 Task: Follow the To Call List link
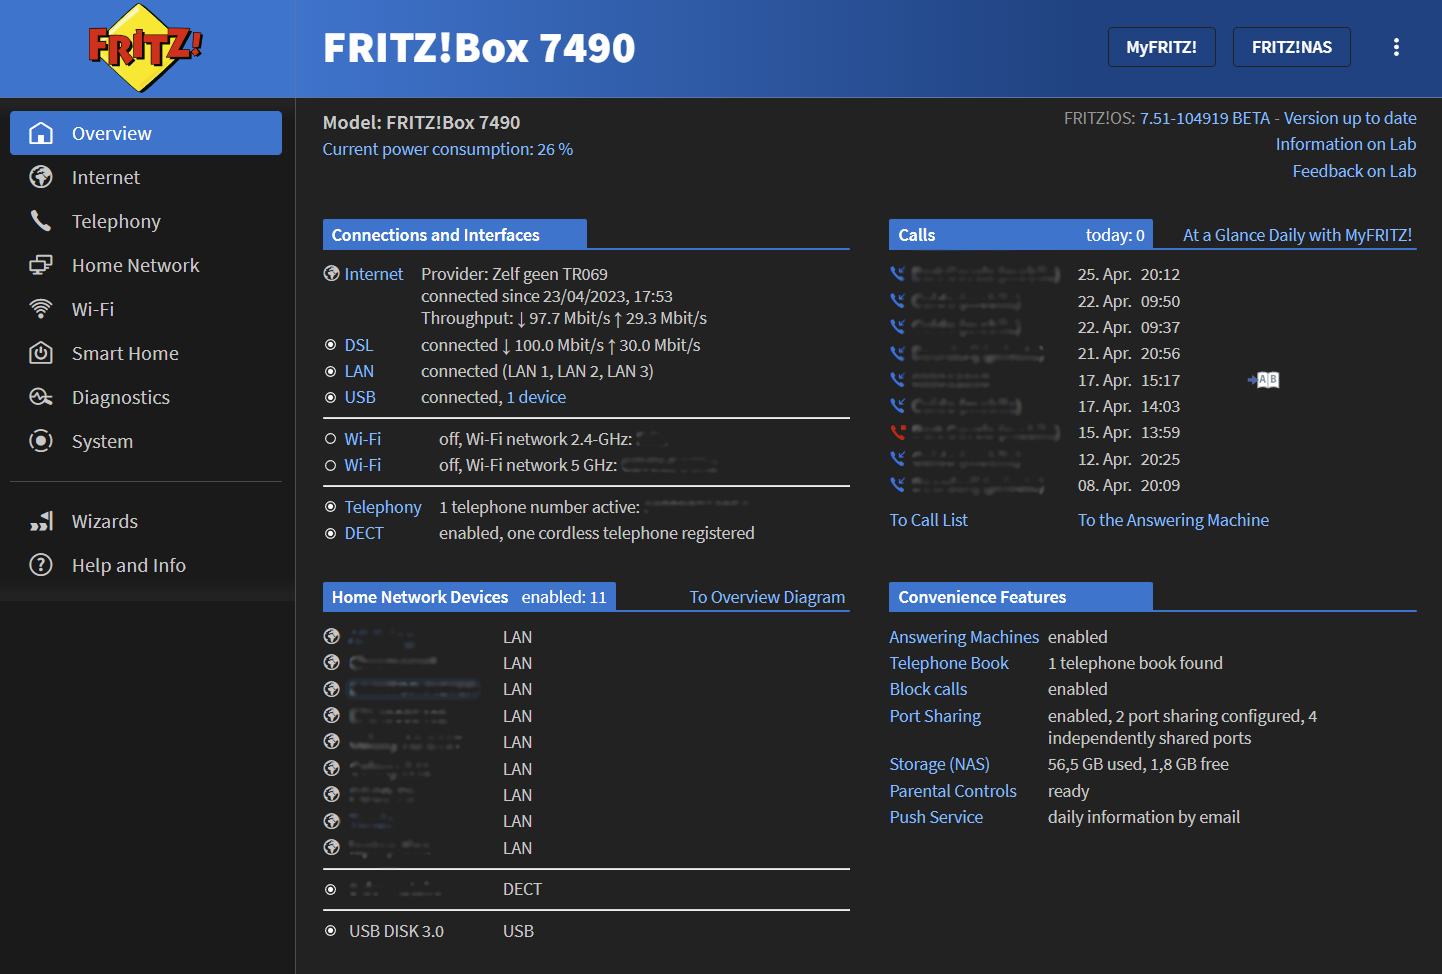(x=928, y=519)
